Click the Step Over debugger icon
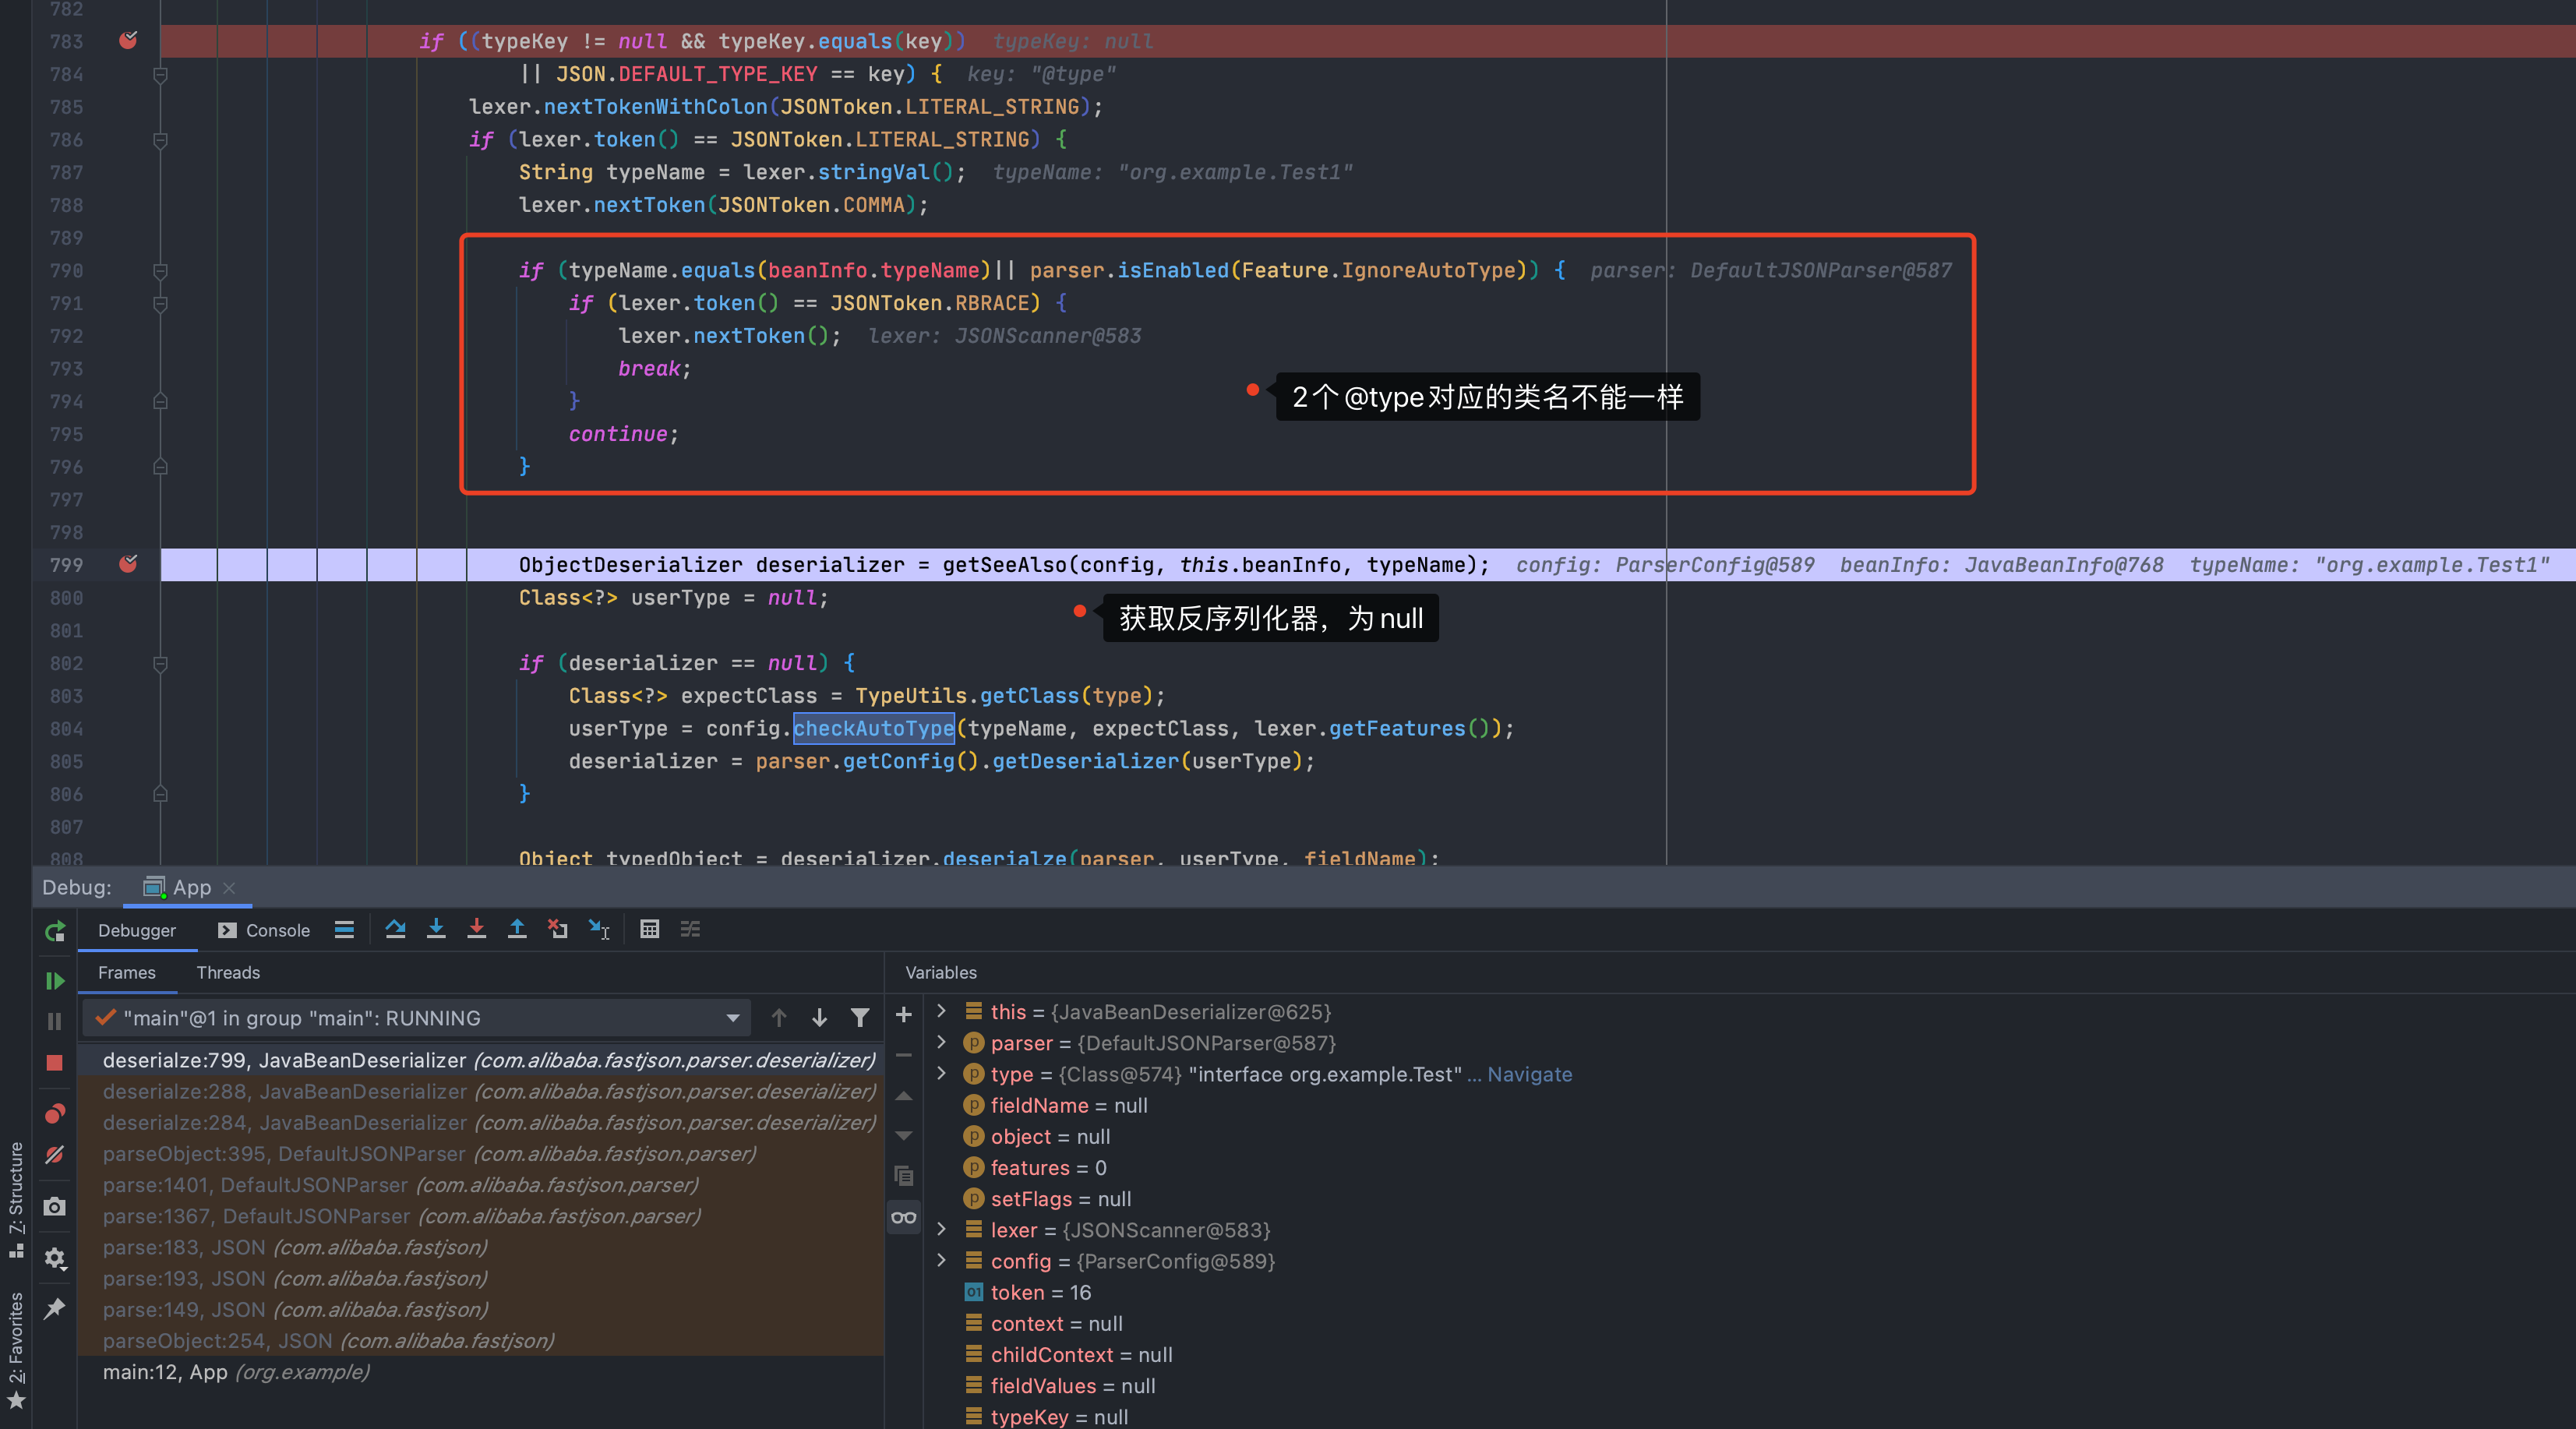Screen dimensions: 2576x1429 pos(395,929)
